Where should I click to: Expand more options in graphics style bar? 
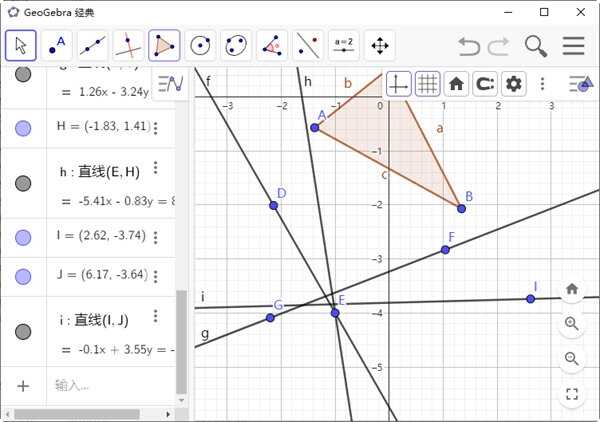543,84
